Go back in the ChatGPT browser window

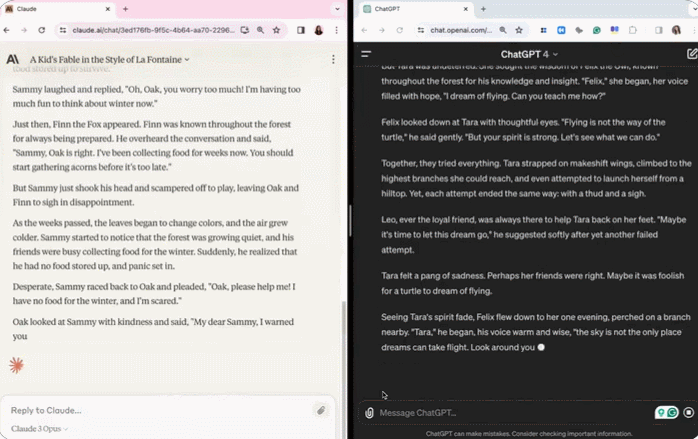(x=364, y=30)
